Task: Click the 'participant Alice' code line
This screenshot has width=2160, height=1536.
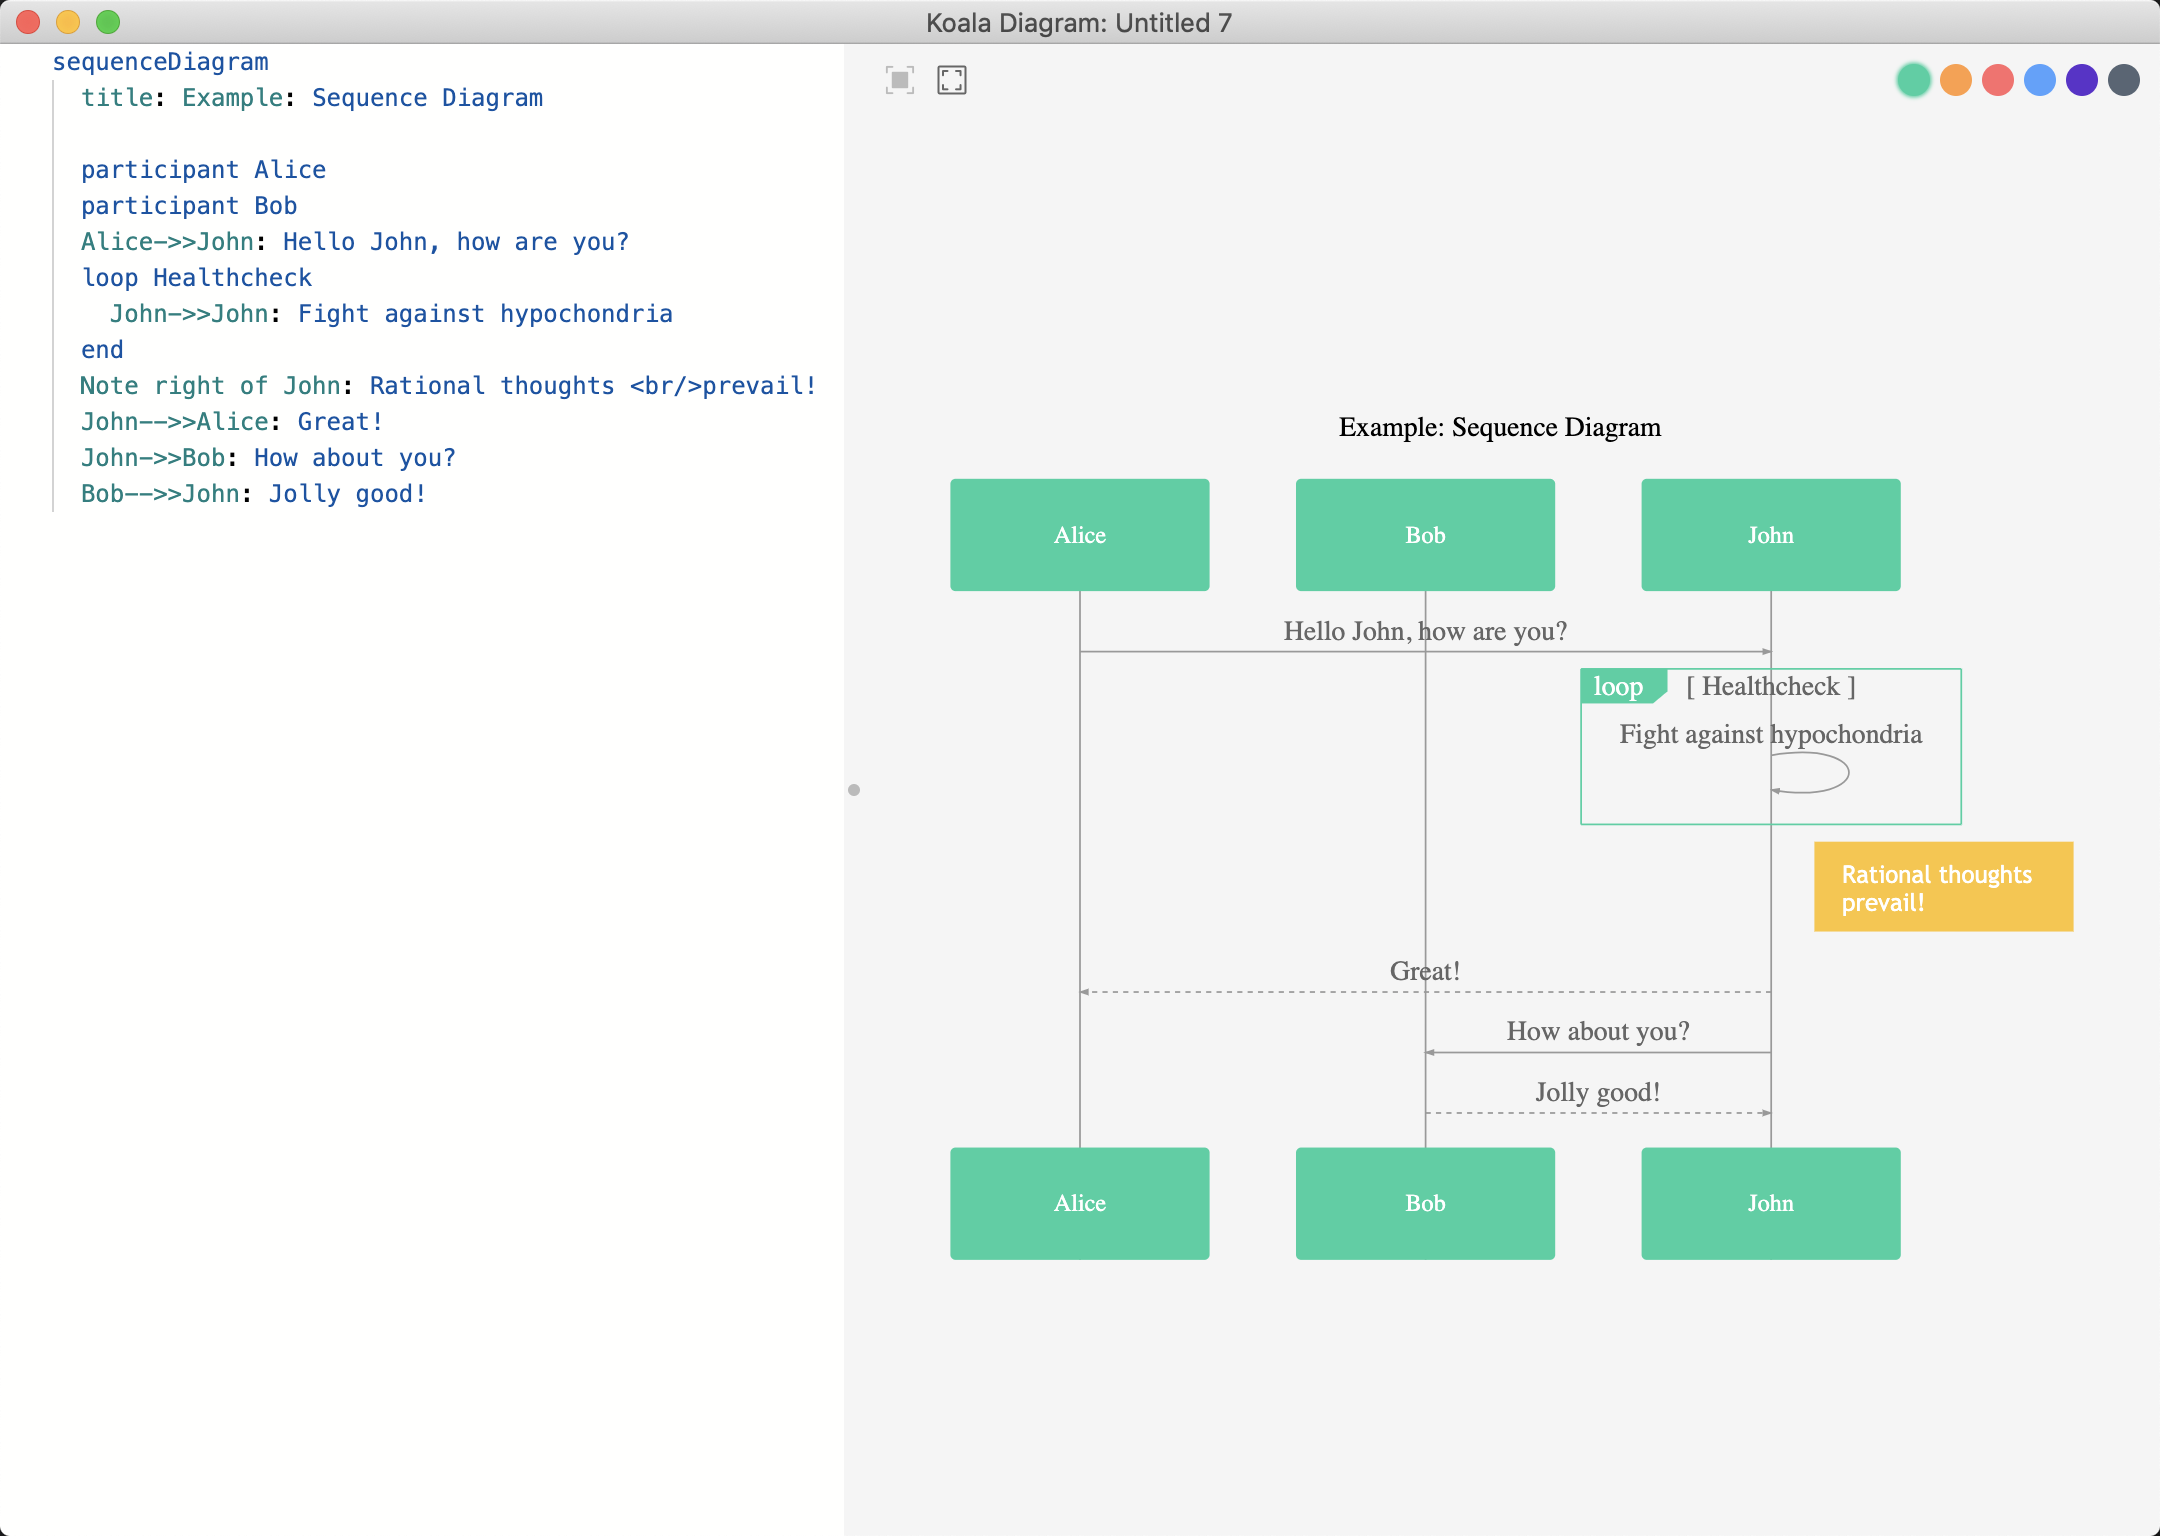Action: click(x=203, y=170)
